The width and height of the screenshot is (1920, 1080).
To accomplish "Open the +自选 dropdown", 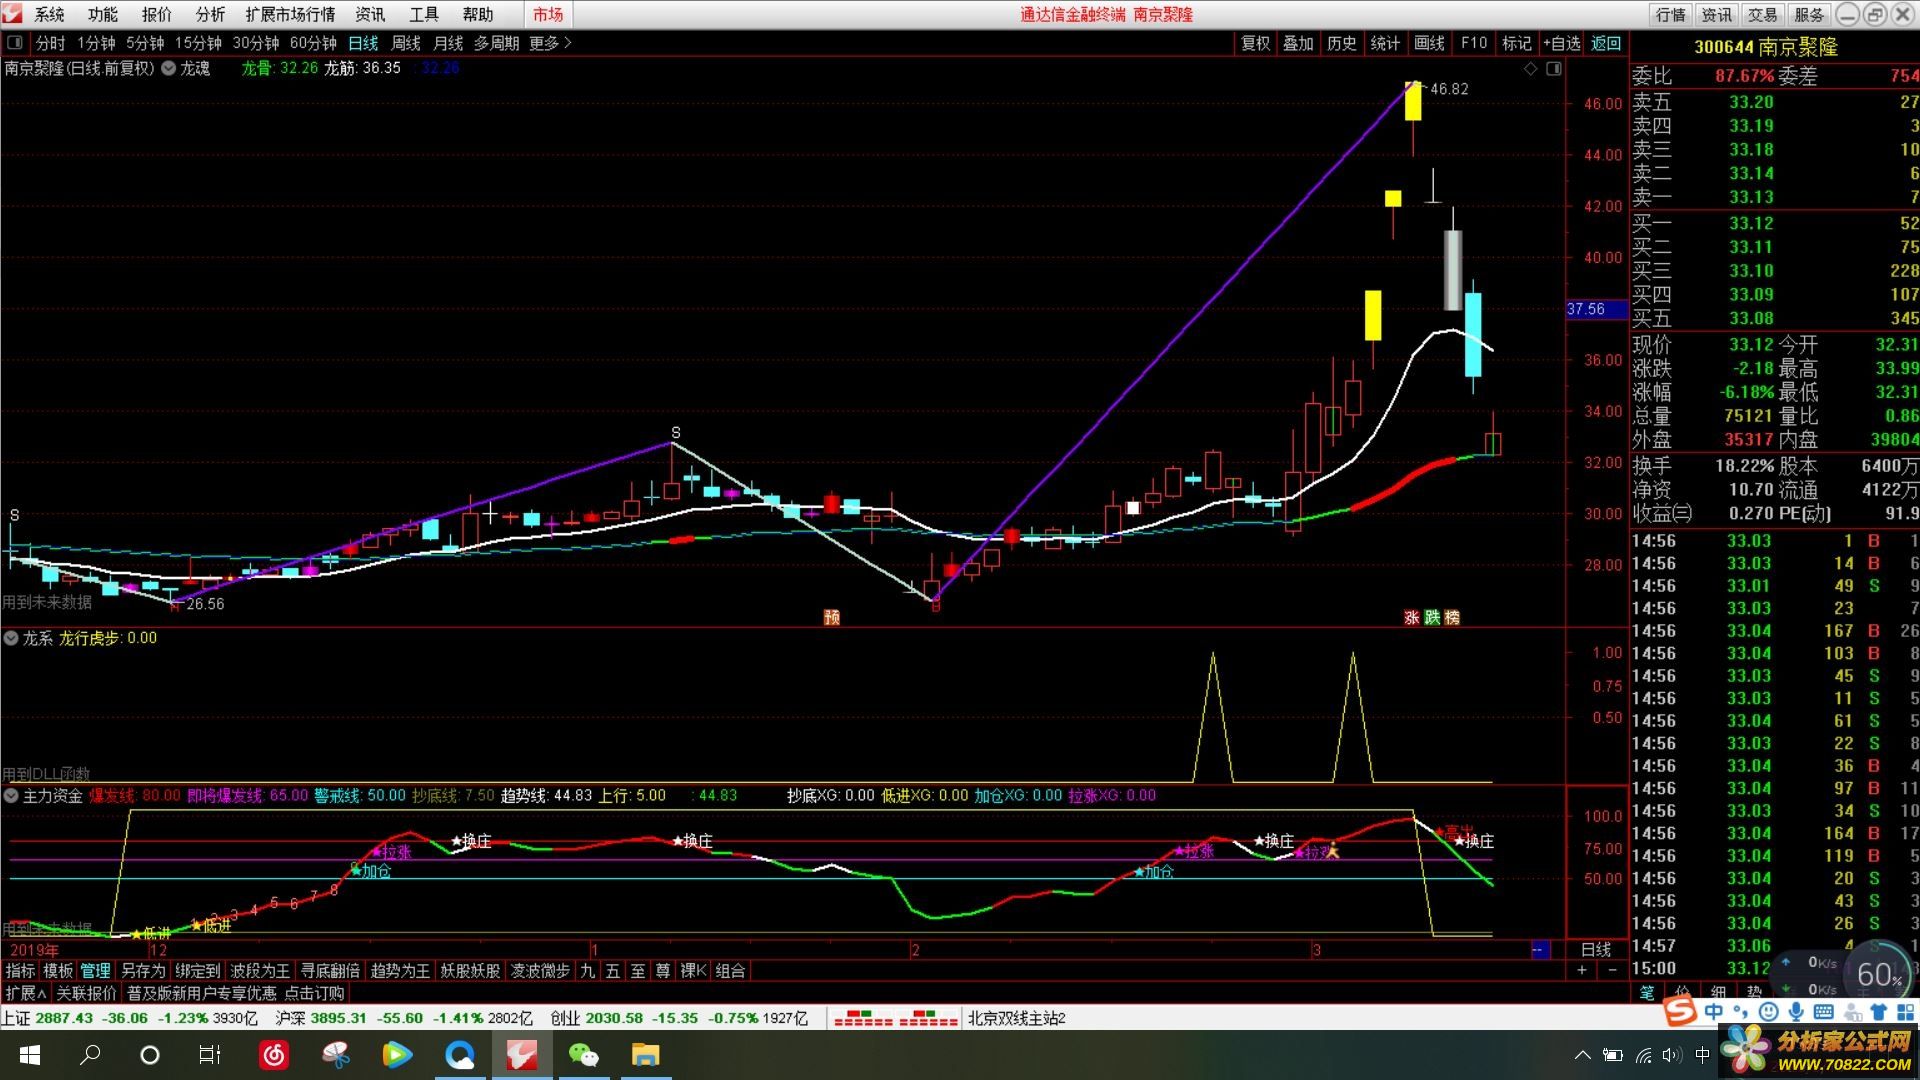I will click(1561, 43).
